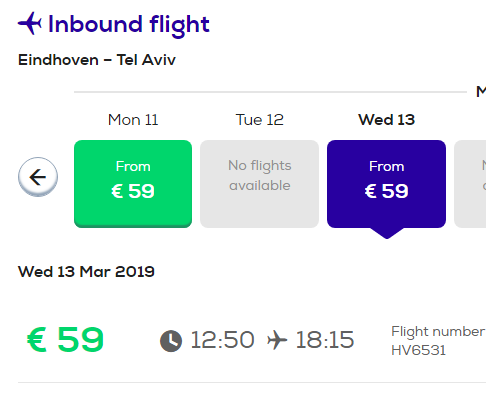Screen dimensions: 486x403
Task: Click the € 59 price in the Wed 13 card
Action: pyautogui.click(x=386, y=191)
